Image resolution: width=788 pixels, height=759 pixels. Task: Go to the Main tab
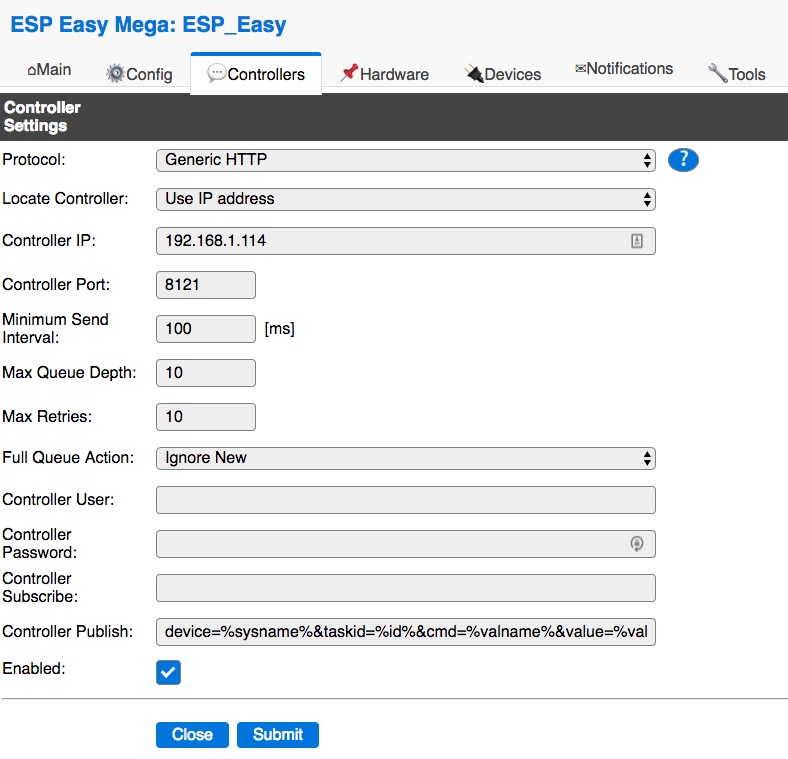[49, 69]
